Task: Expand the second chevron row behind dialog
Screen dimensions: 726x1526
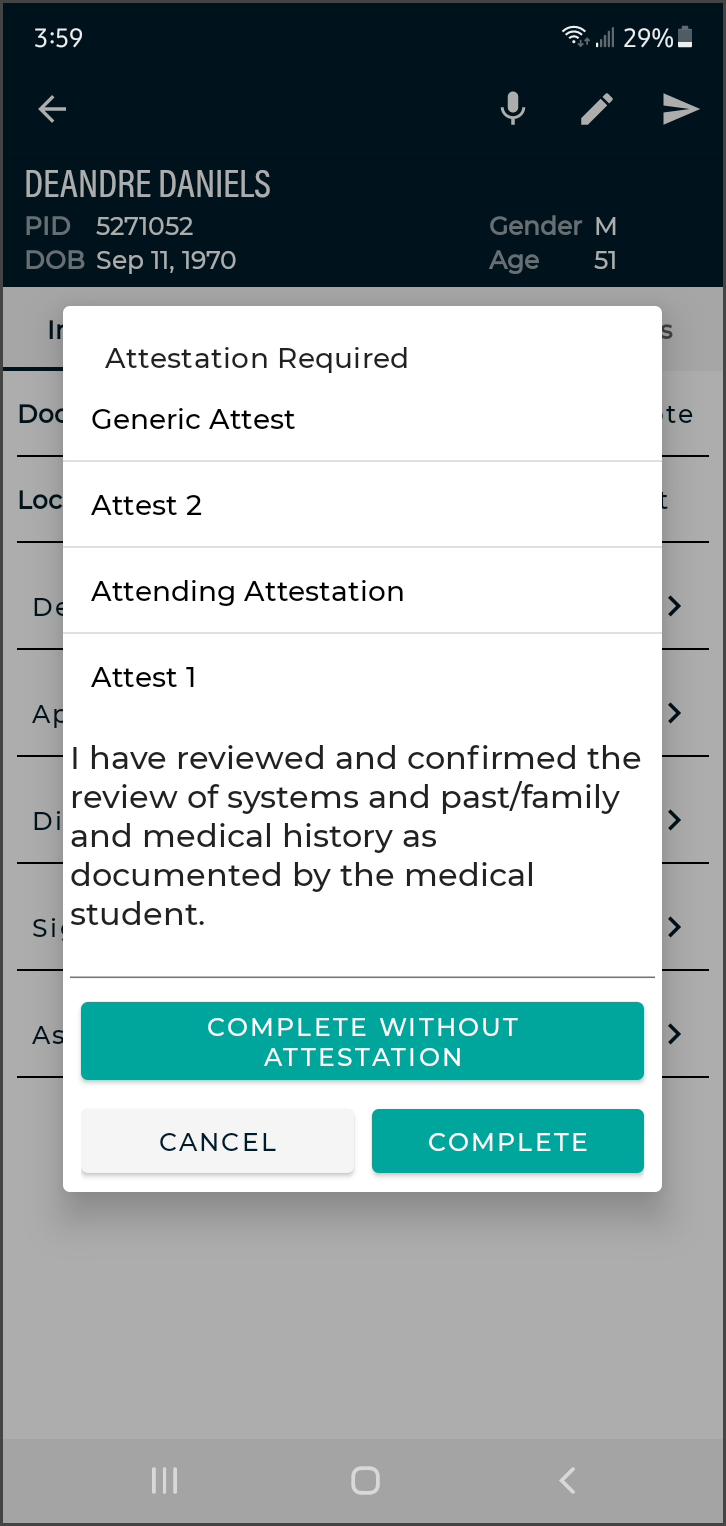Action: coord(675,713)
